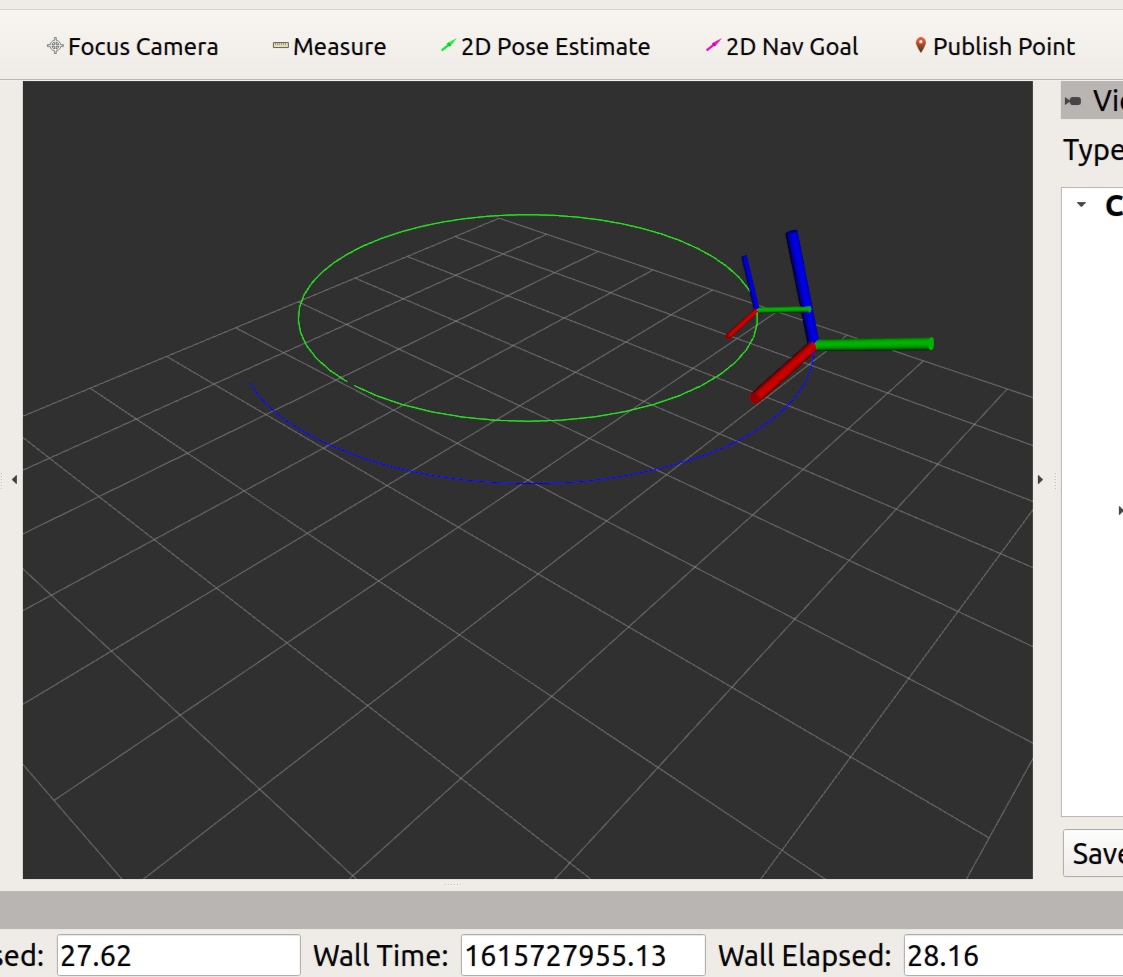Viewport: 1123px width, 977px height.
Task: Click the Views panel header icon
Action: (1072, 100)
